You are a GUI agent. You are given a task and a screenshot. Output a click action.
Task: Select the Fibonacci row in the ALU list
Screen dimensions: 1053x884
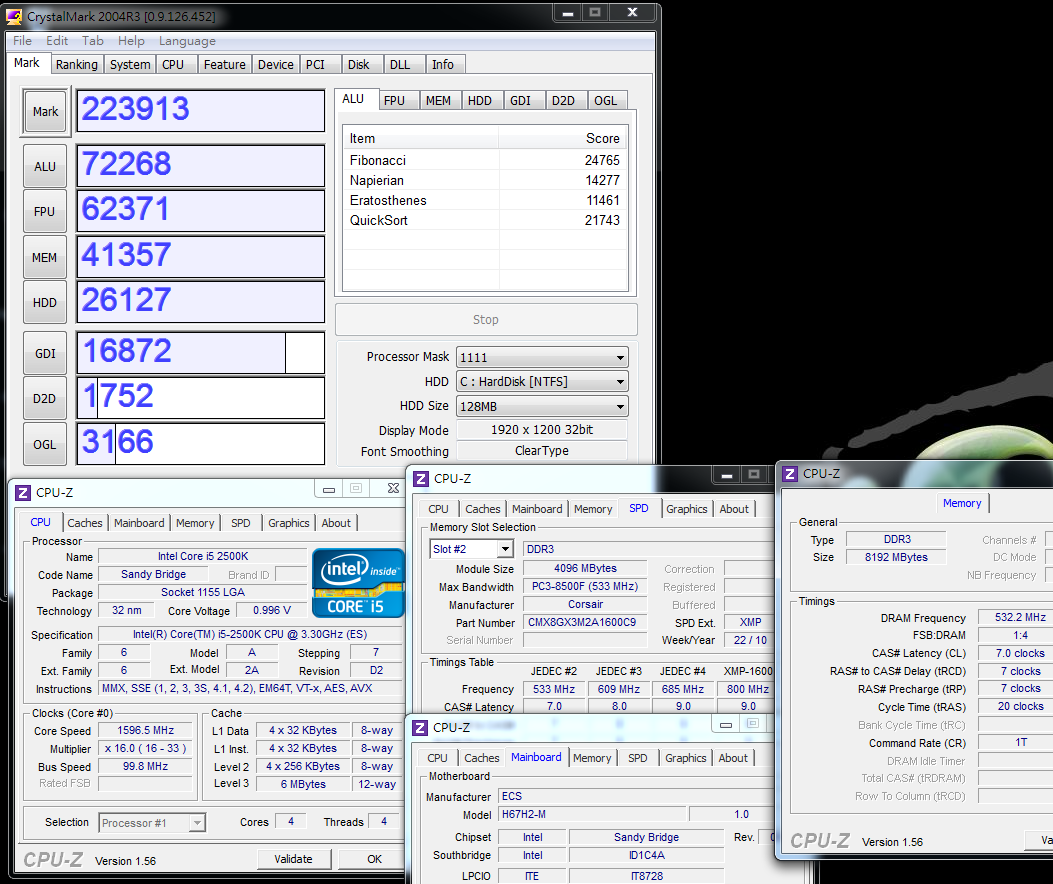(x=485, y=161)
